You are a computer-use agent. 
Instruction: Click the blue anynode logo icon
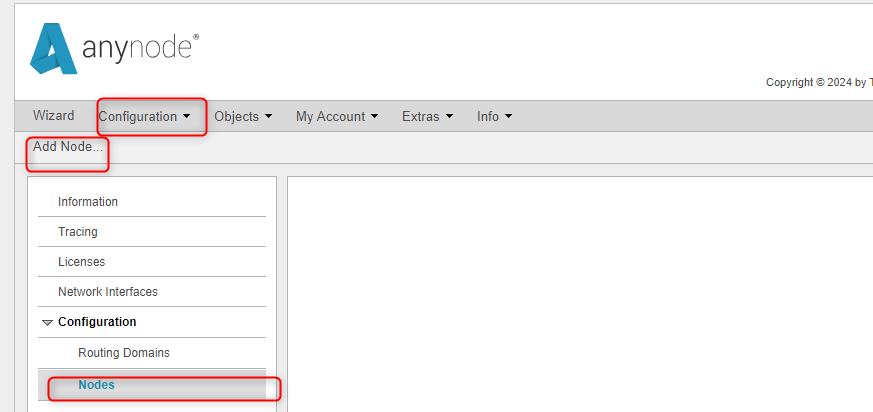pos(53,49)
